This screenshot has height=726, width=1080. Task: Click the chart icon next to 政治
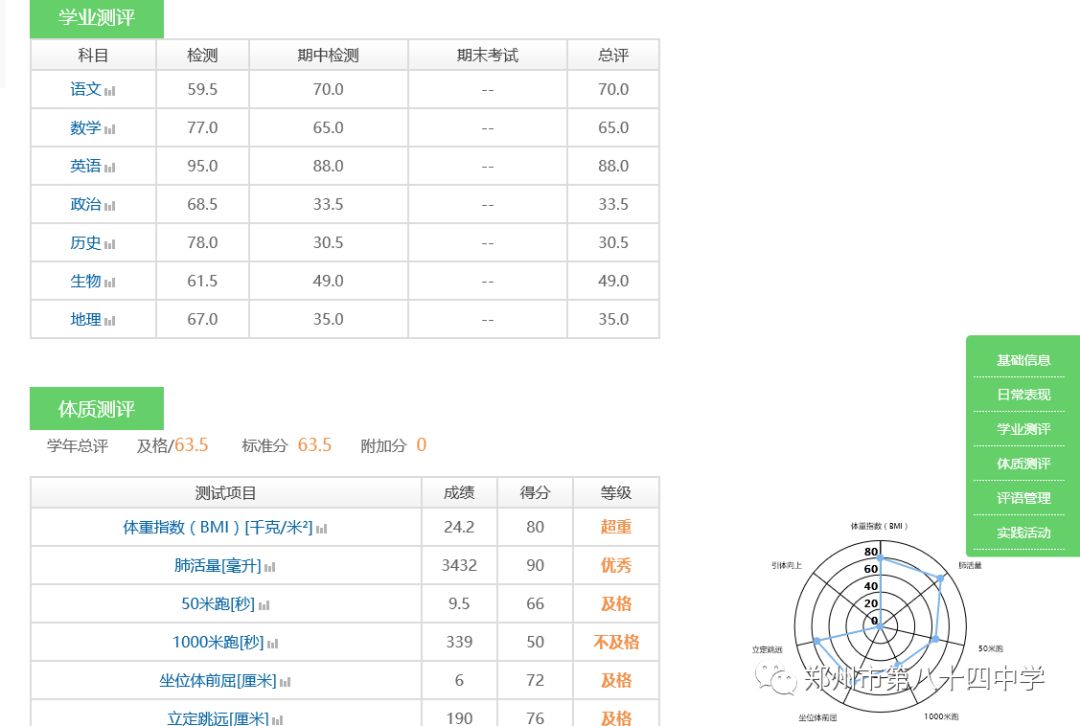tap(110, 206)
